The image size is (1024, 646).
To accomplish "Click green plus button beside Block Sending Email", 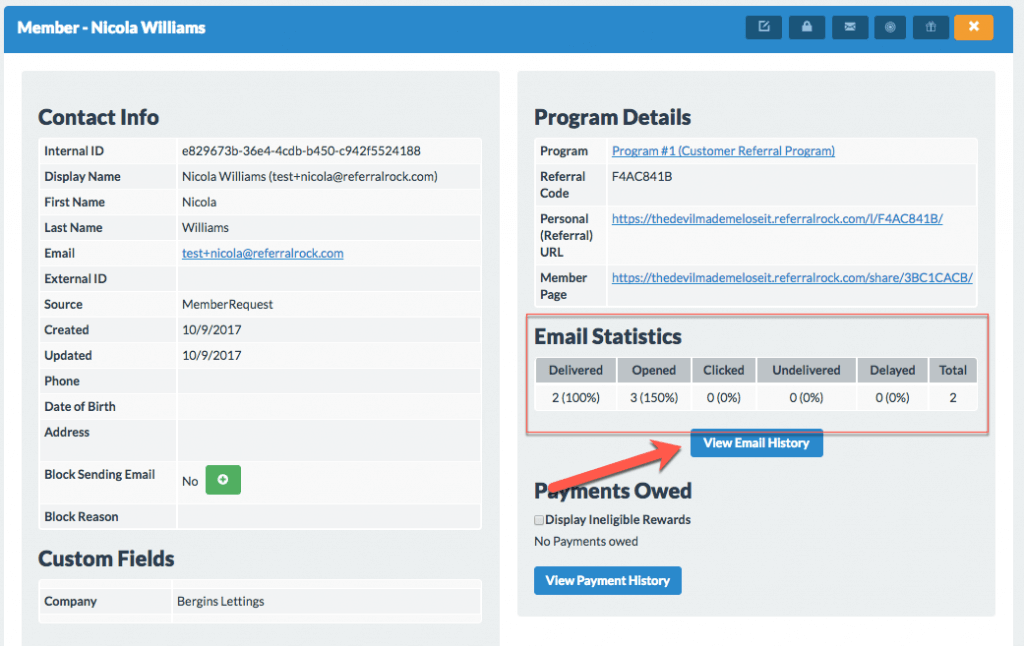I will point(223,479).
